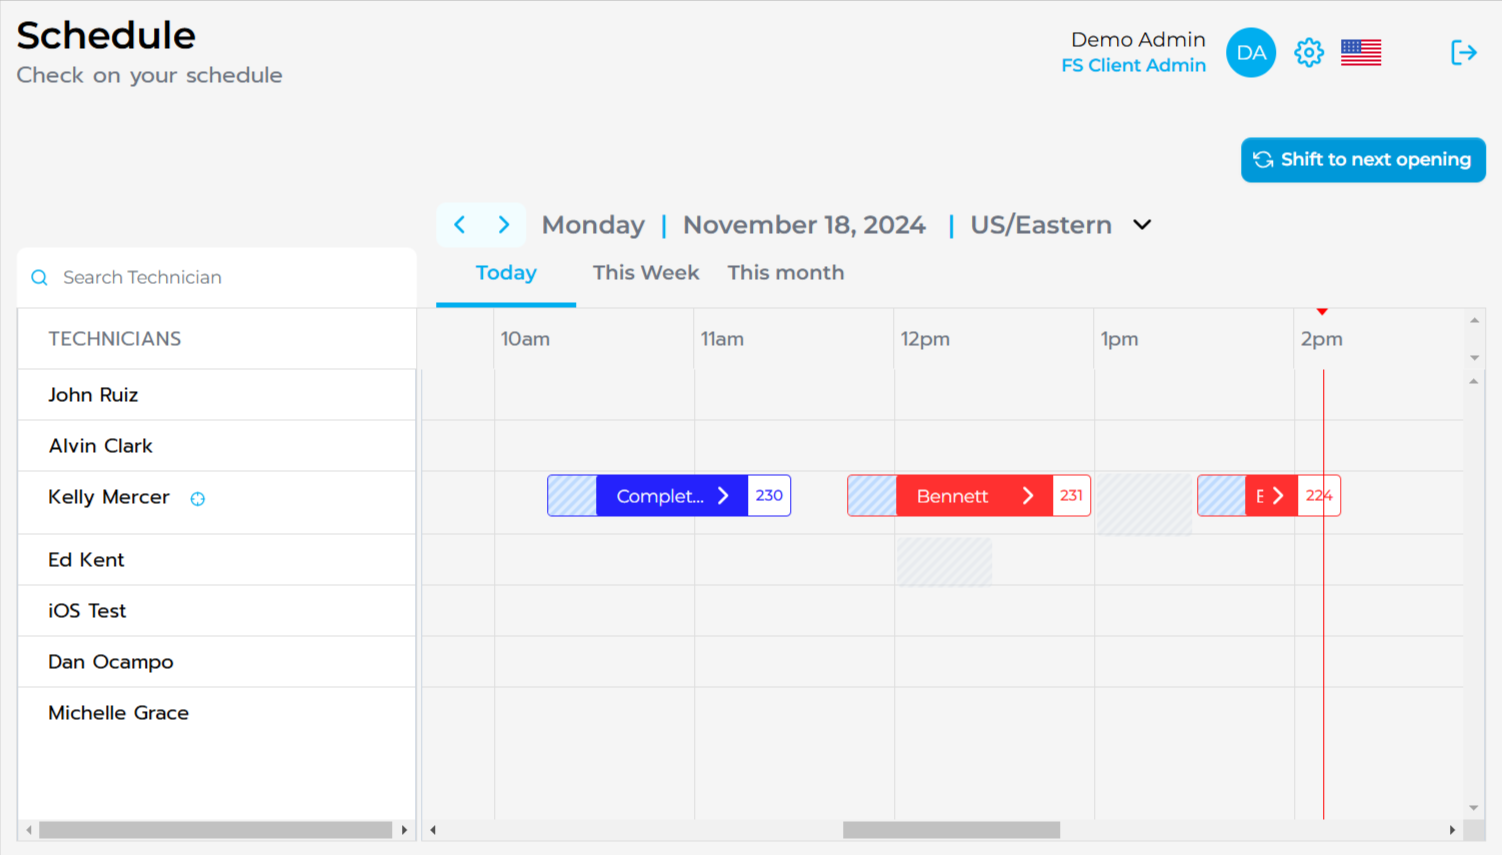Advance to next day with right chevron

click(504, 224)
